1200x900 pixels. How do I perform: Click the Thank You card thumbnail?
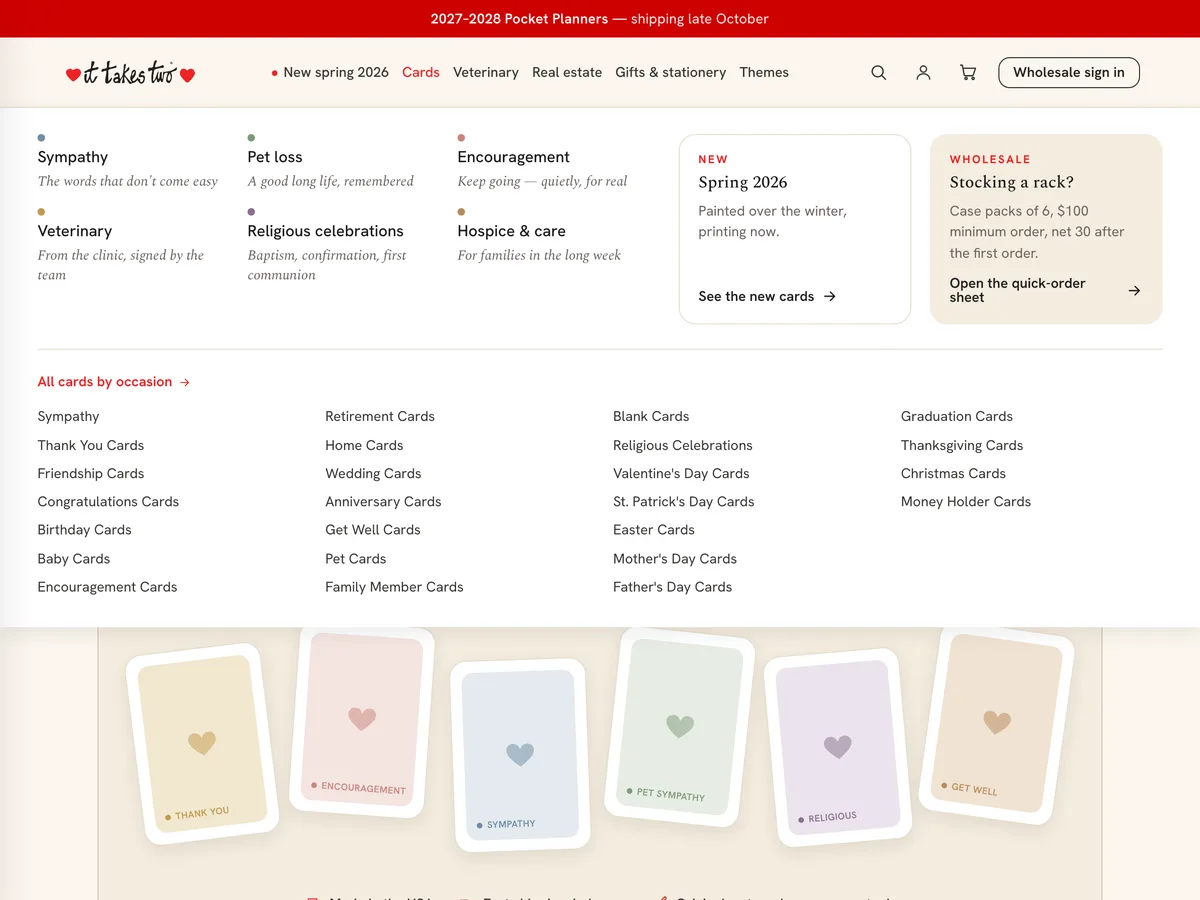pyautogui.click(x=202, y=743)
